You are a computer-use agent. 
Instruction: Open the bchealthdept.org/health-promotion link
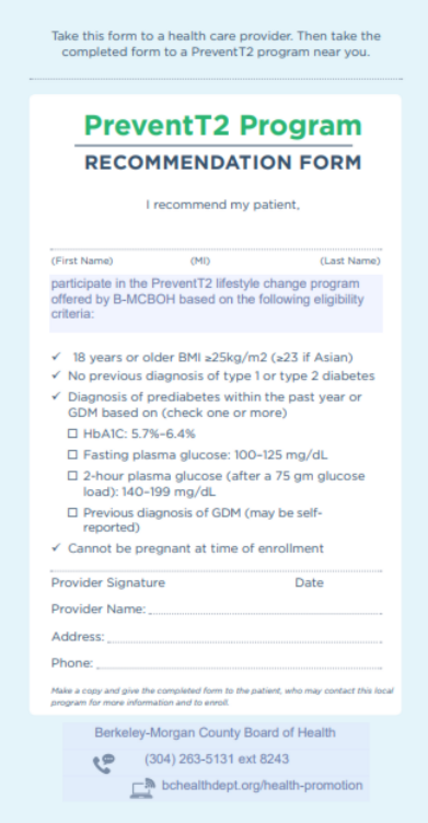pyautogui.click(x=262, y=785)
